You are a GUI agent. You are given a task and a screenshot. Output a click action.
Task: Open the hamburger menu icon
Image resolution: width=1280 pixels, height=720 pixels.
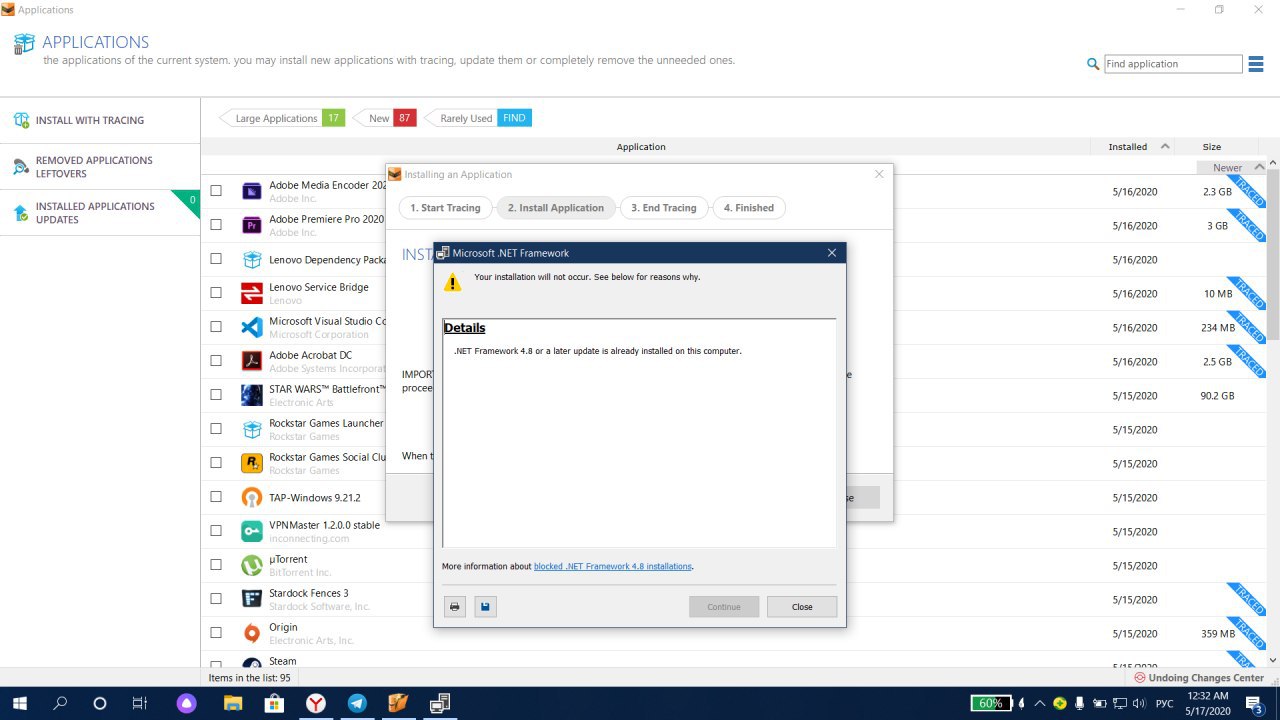(x=1256, y=64)
